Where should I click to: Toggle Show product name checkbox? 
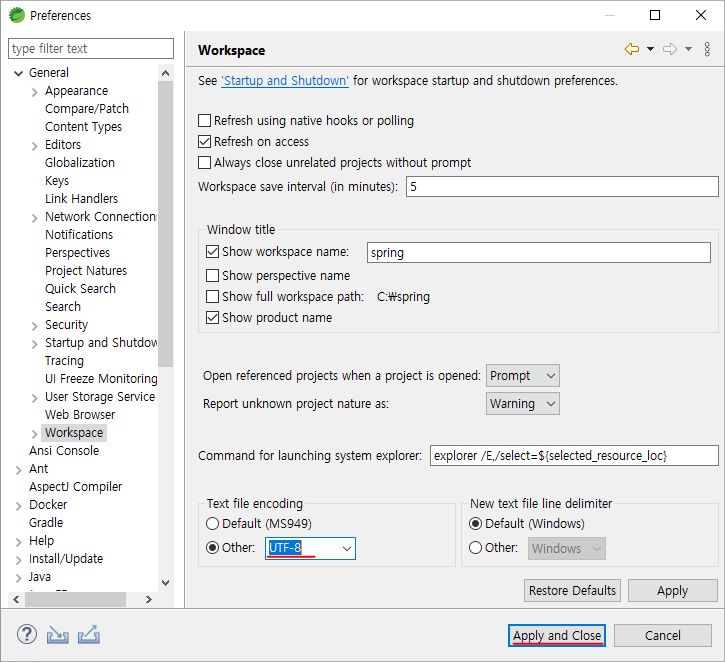(212, 318)
